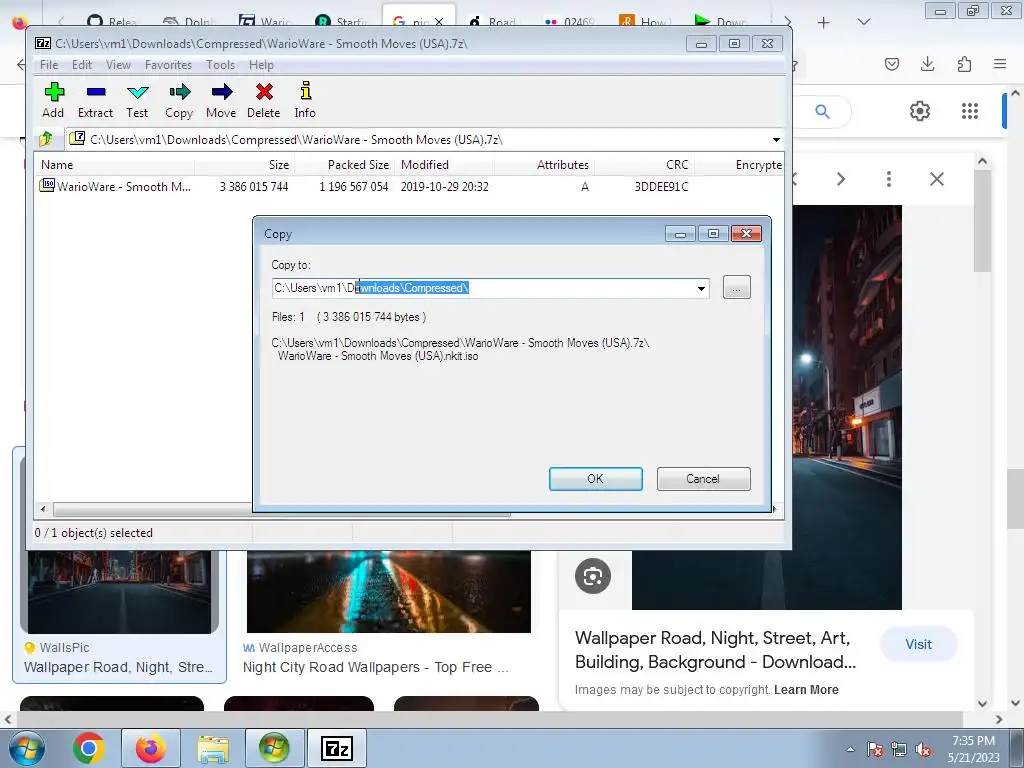Viewport: 1024px width, 768px height.
Task: Open the 7-Zip taskbar button
Action: [336, 748]
